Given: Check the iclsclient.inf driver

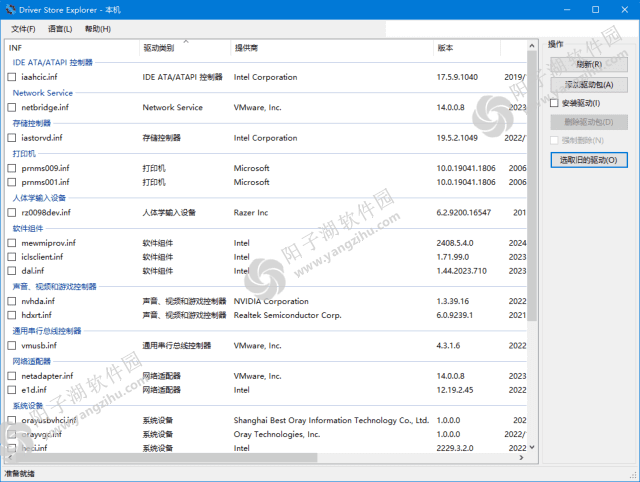Looking at the screenshot, I should (x=12, y=257).
